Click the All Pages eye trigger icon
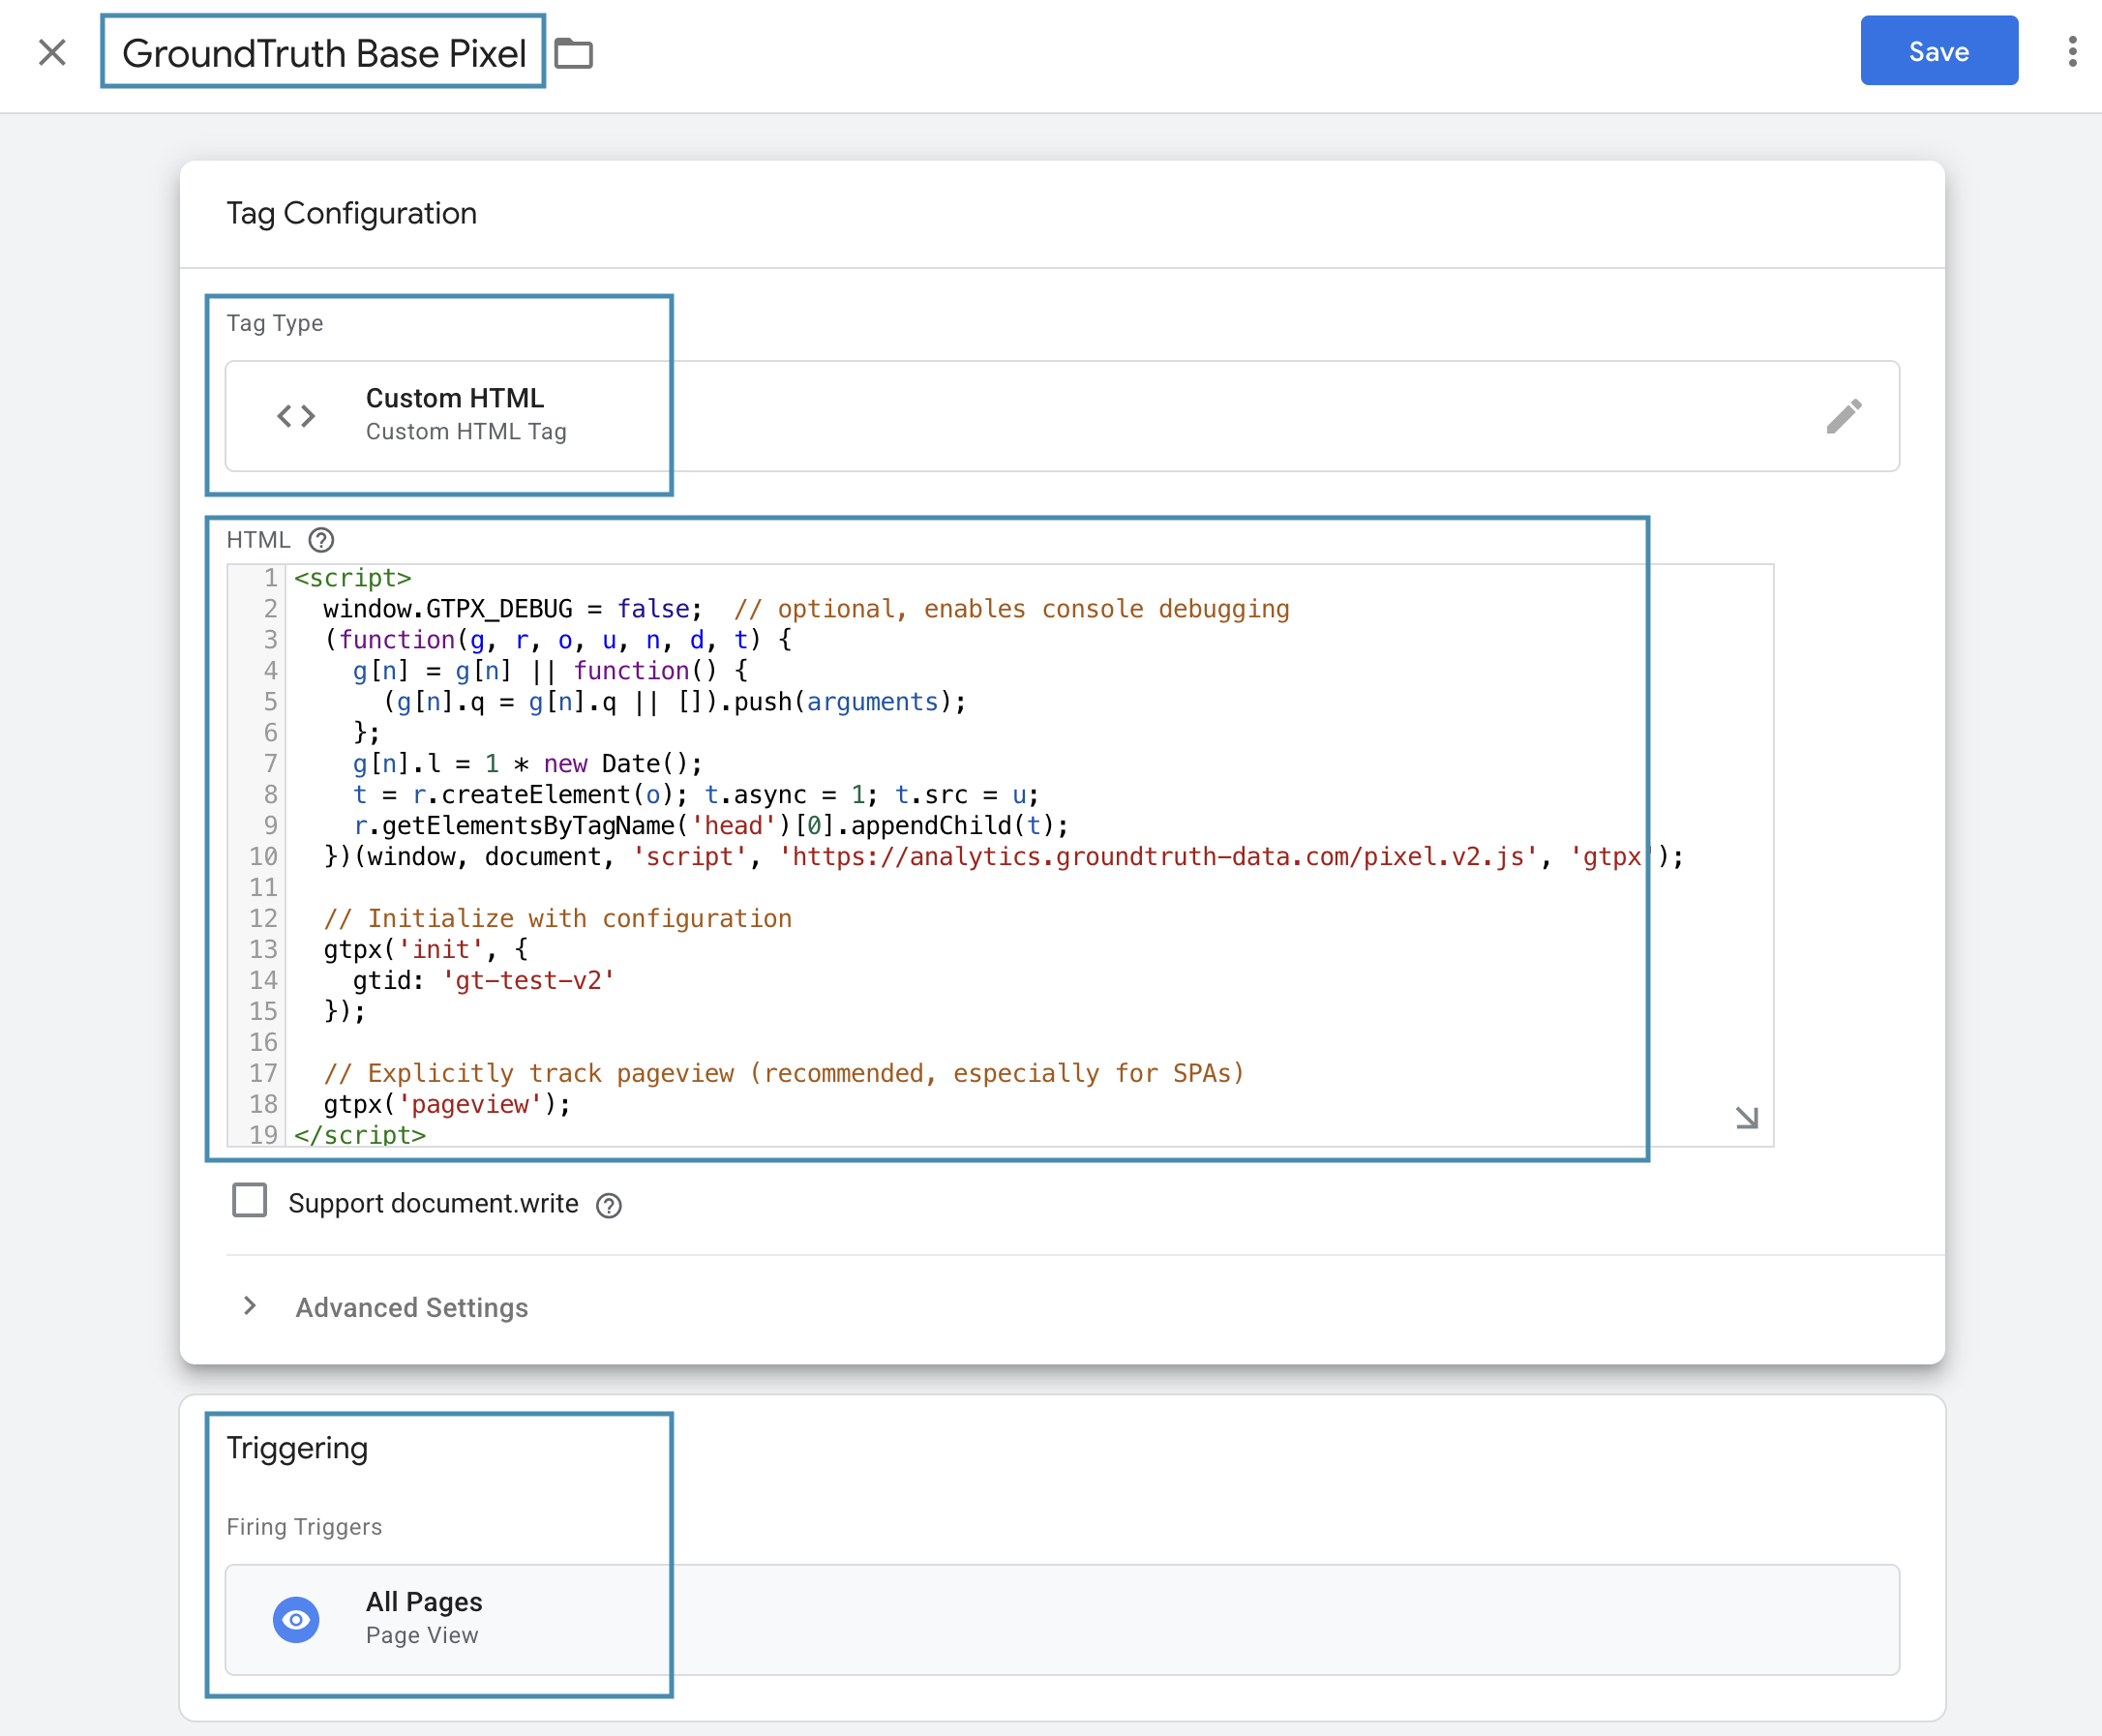The height and width of the screenshot is (1736, 2102). point(296,1619)
